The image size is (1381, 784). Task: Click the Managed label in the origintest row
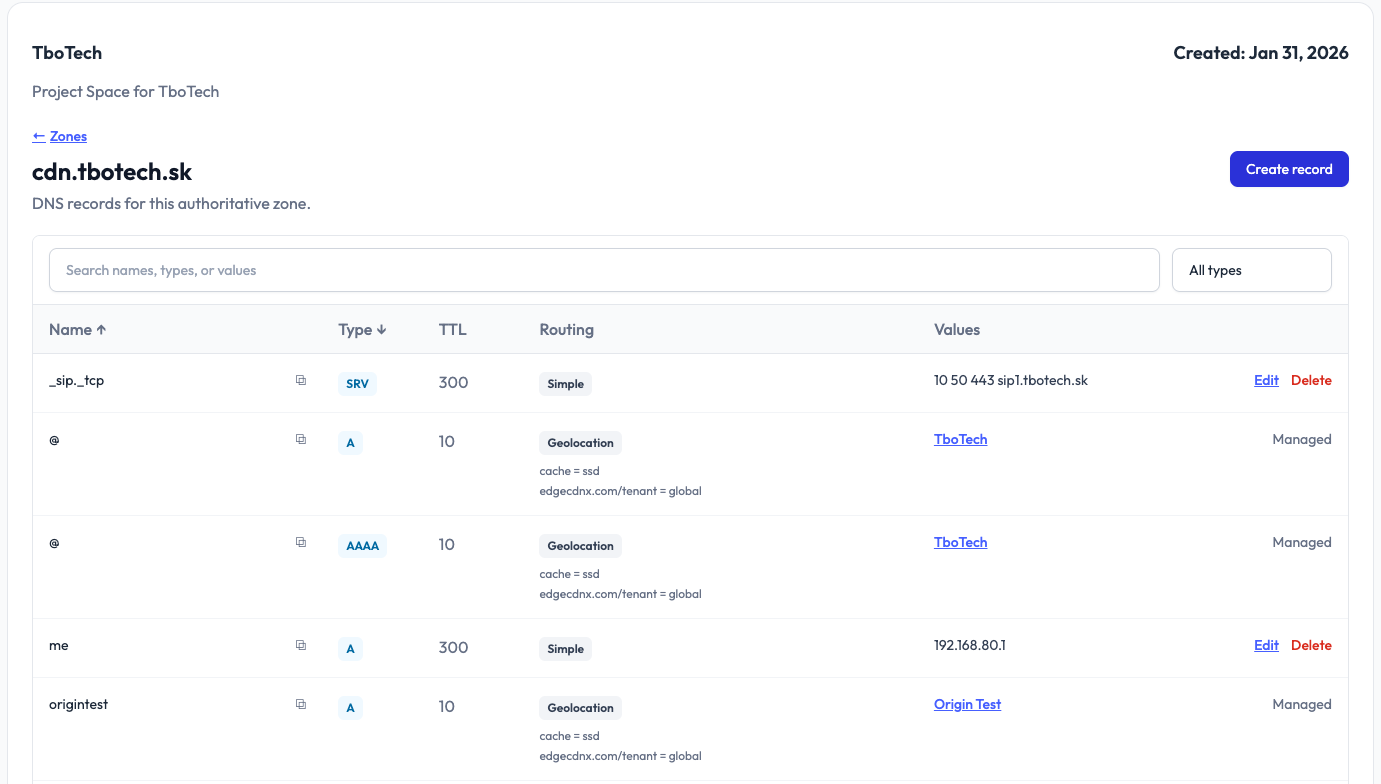coord(1302,704)
